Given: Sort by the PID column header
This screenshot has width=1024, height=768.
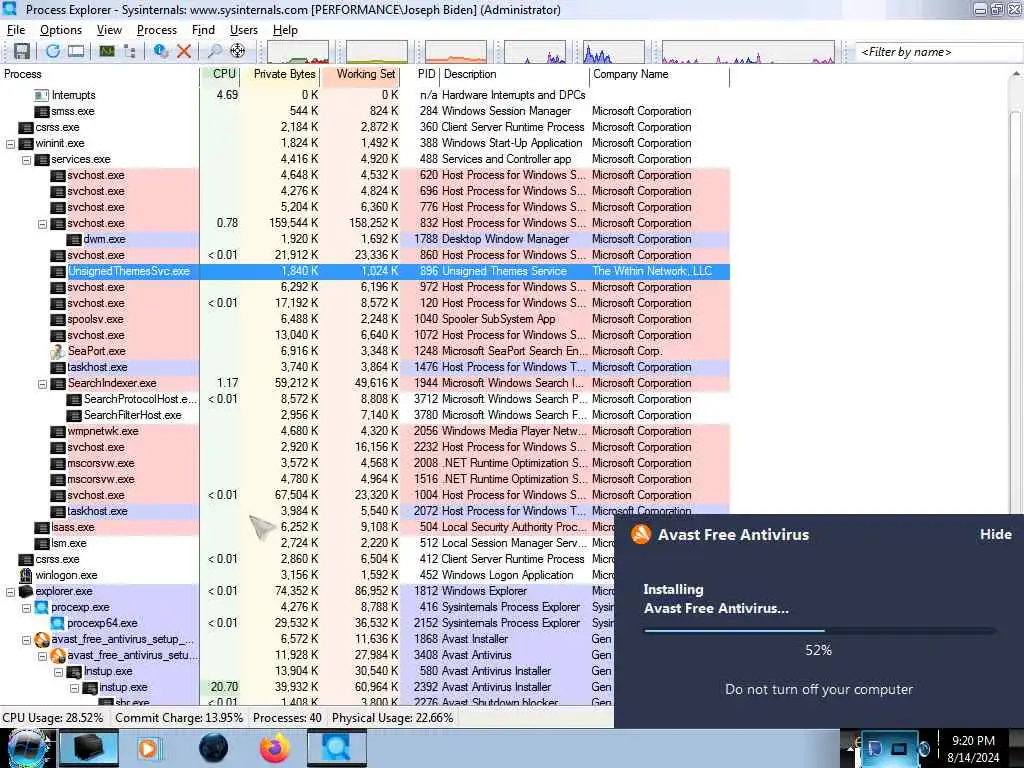Looking at the screenshot, I should [x=420, y=74].
